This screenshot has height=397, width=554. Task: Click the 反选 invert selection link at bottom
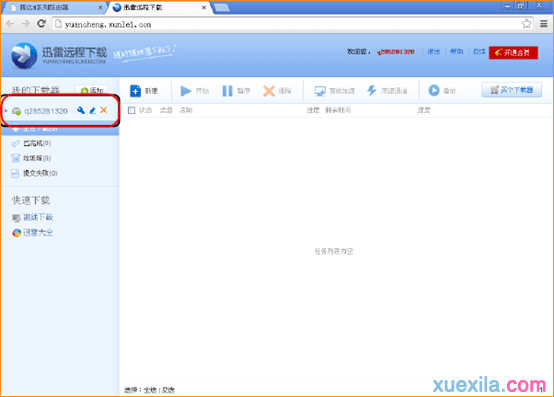tap(168, 390)
